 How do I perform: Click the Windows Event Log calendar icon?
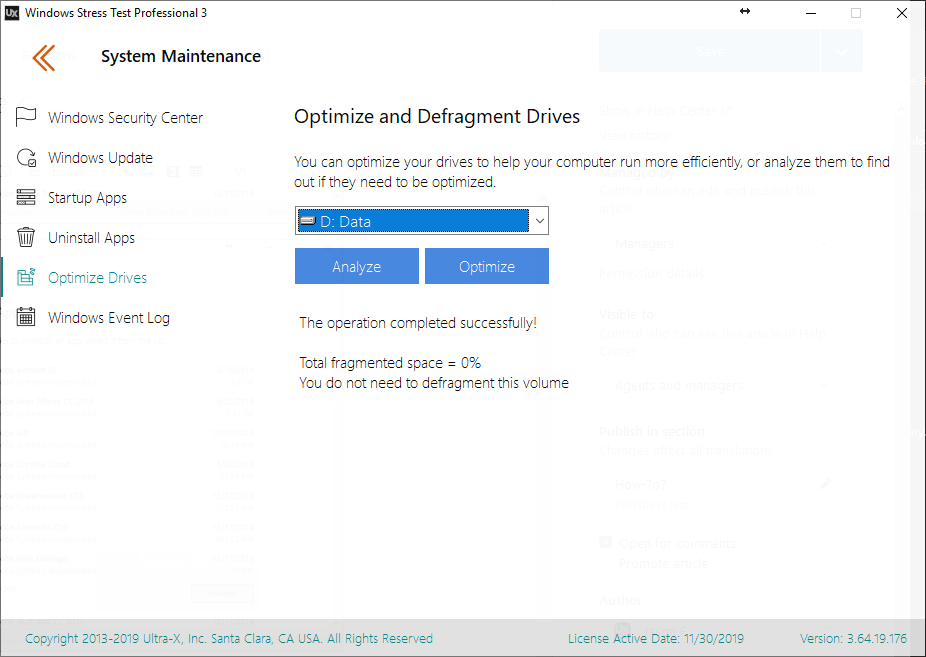pyautogui.click(x=27, y=318)
